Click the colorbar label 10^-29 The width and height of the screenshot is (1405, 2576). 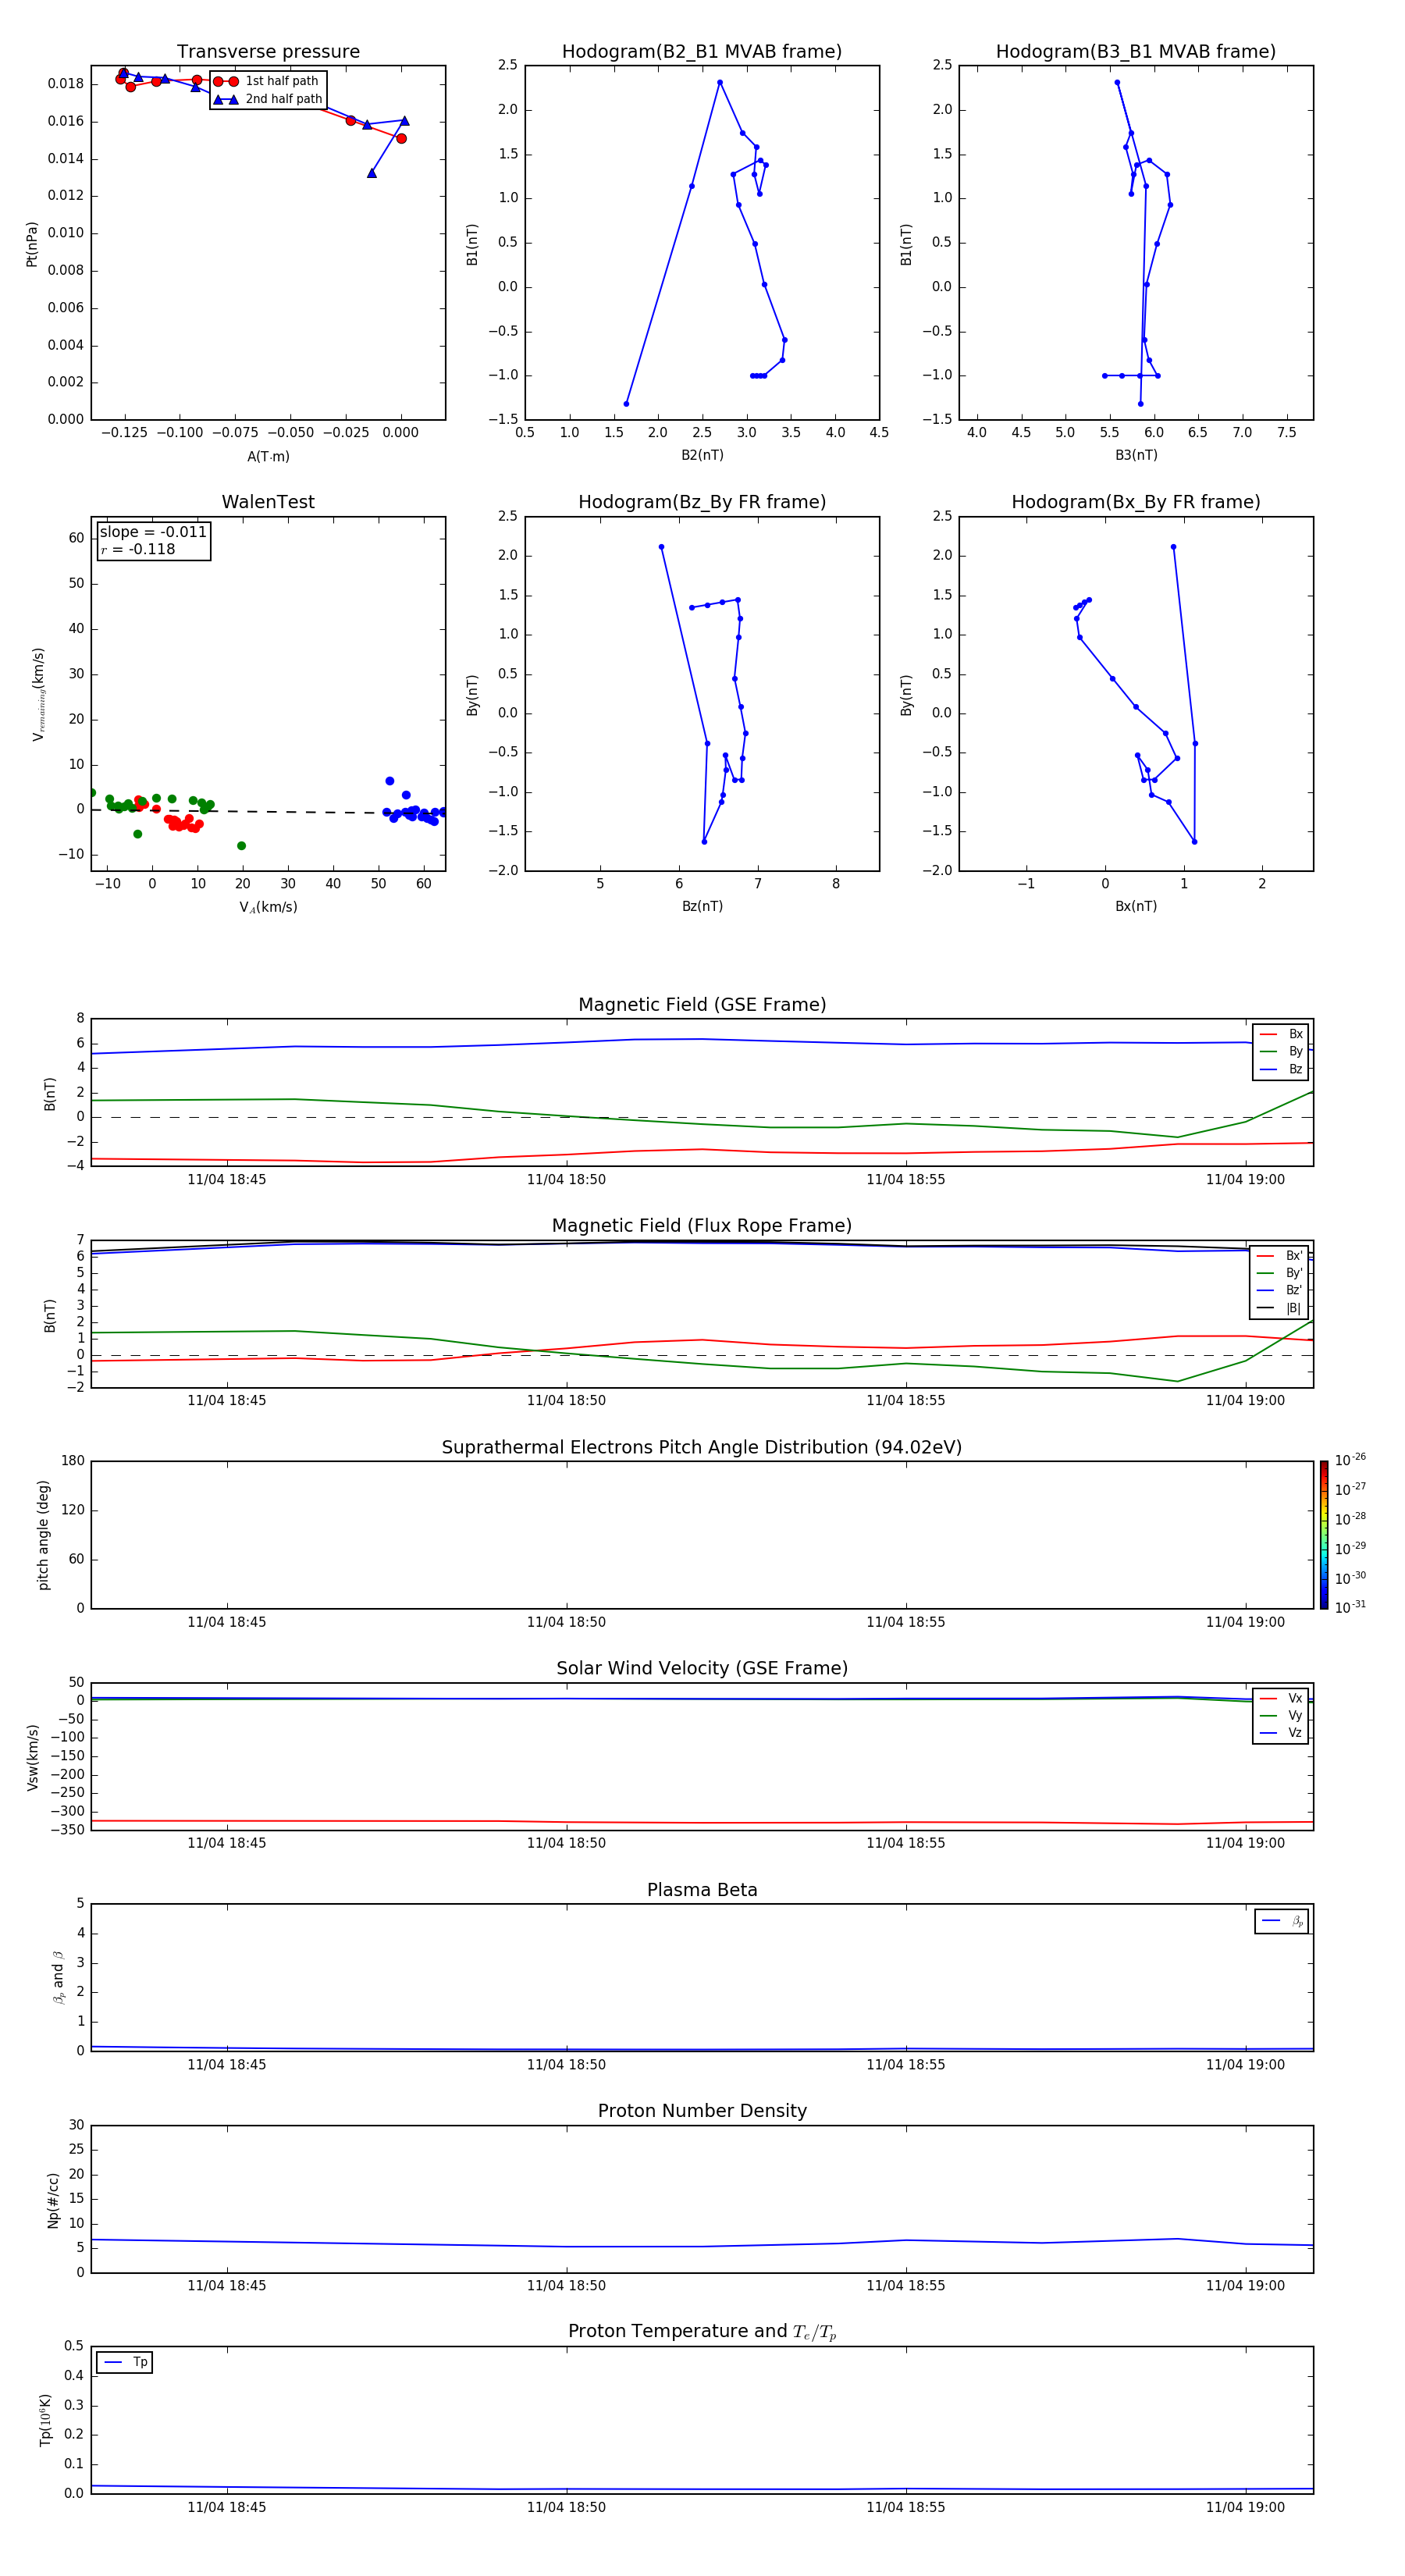(x=1350, y=1548)
